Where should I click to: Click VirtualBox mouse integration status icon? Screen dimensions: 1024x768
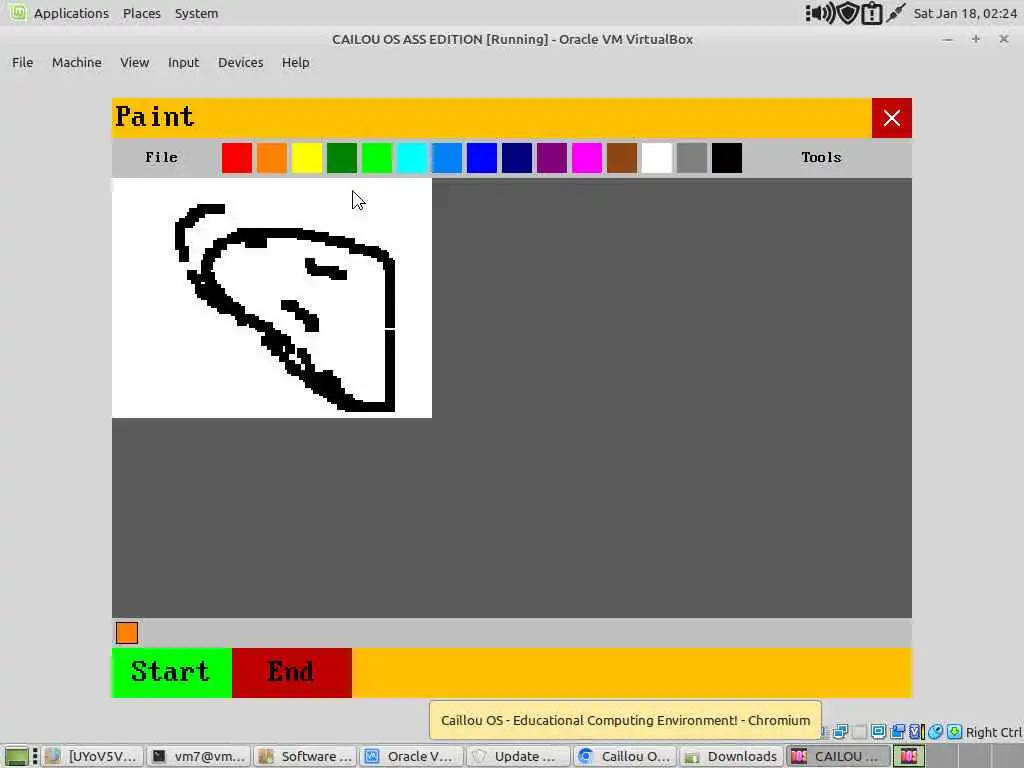pyautogui.click(x=935, y=731)
